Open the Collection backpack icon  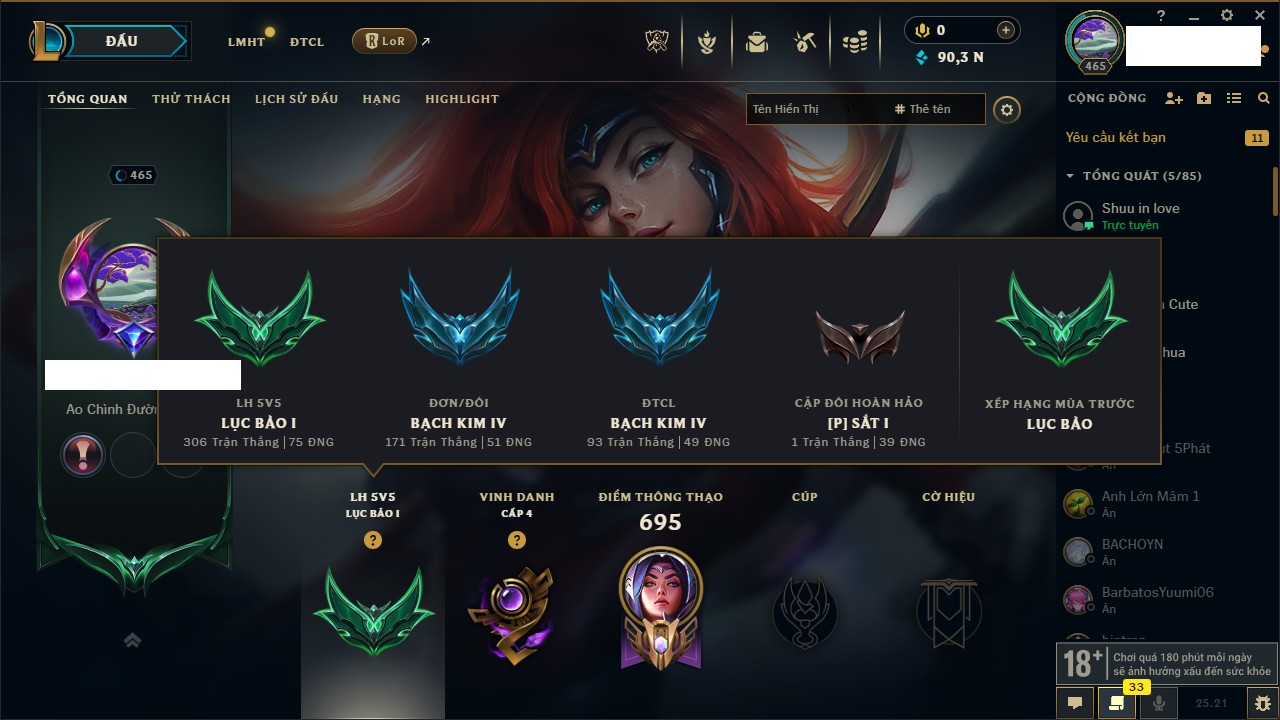click(757, 42)
